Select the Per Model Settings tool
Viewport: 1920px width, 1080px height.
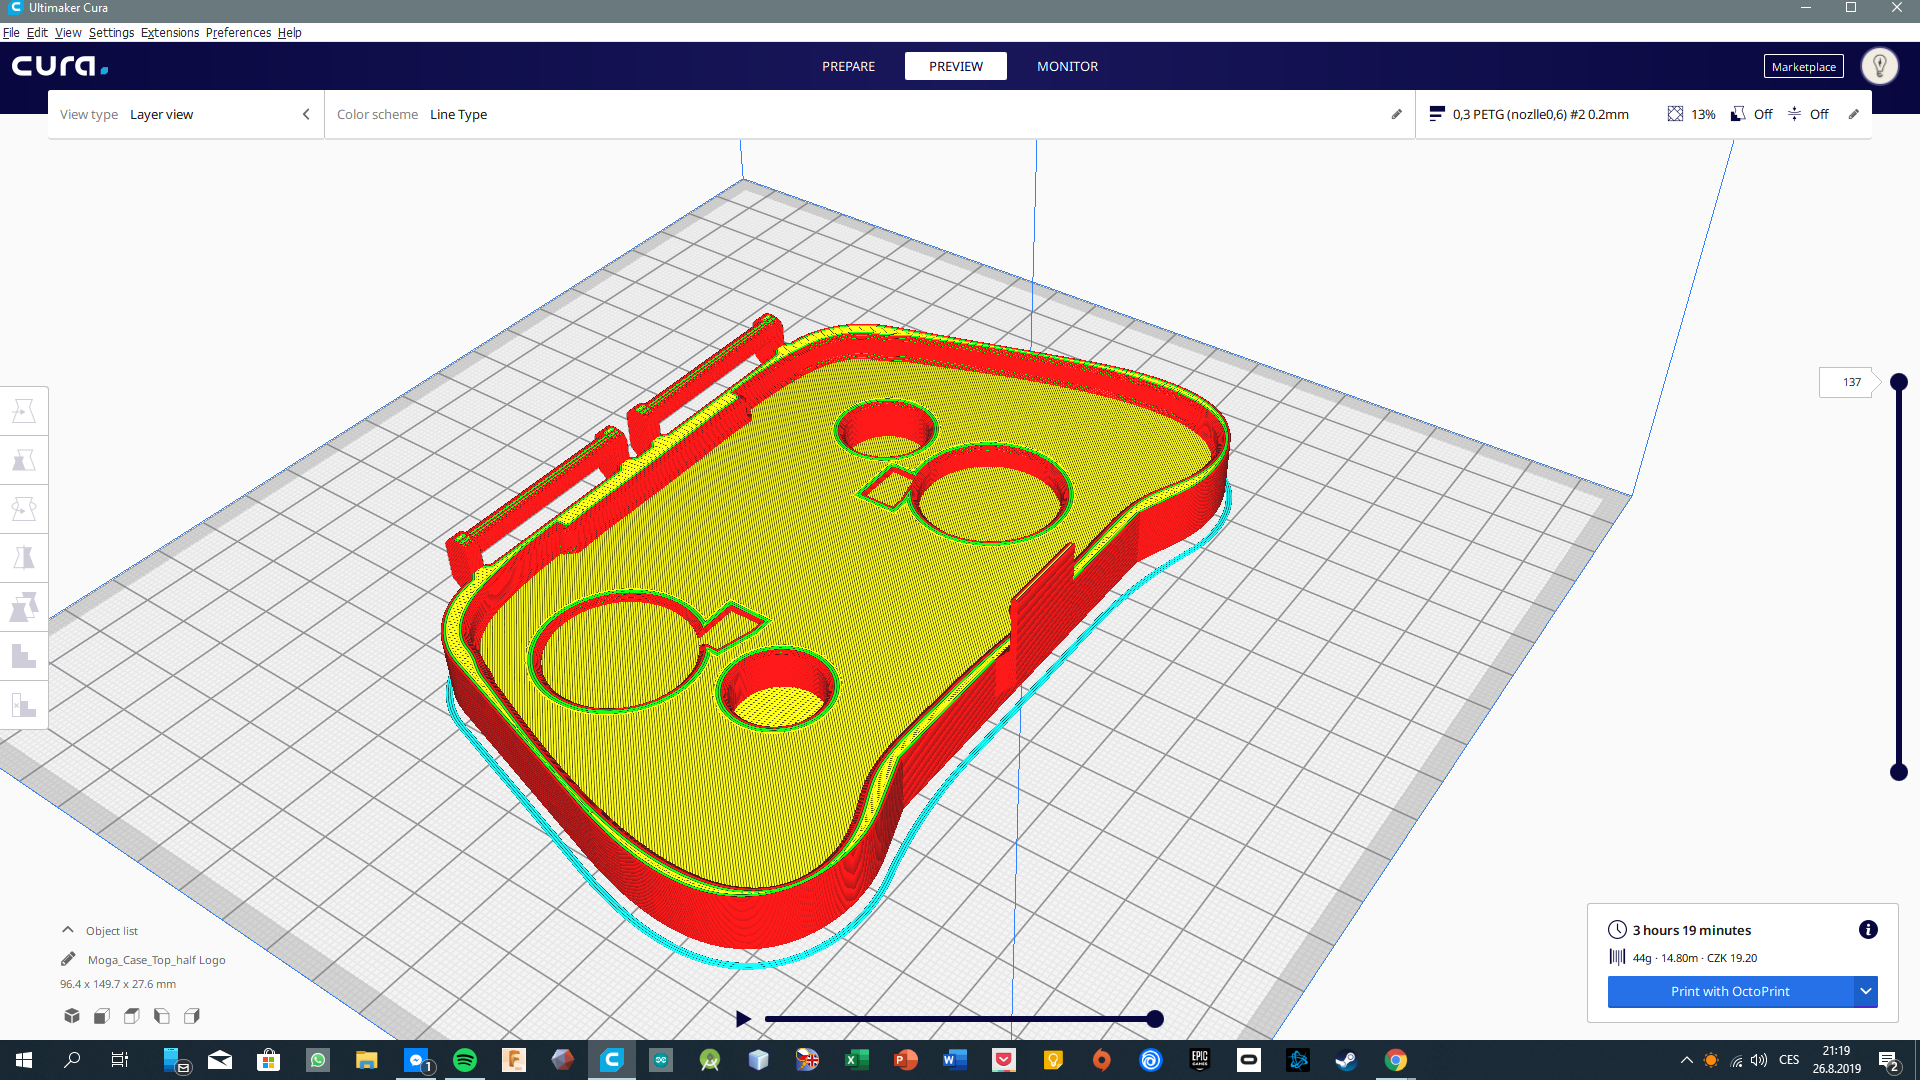coord(24,607)
